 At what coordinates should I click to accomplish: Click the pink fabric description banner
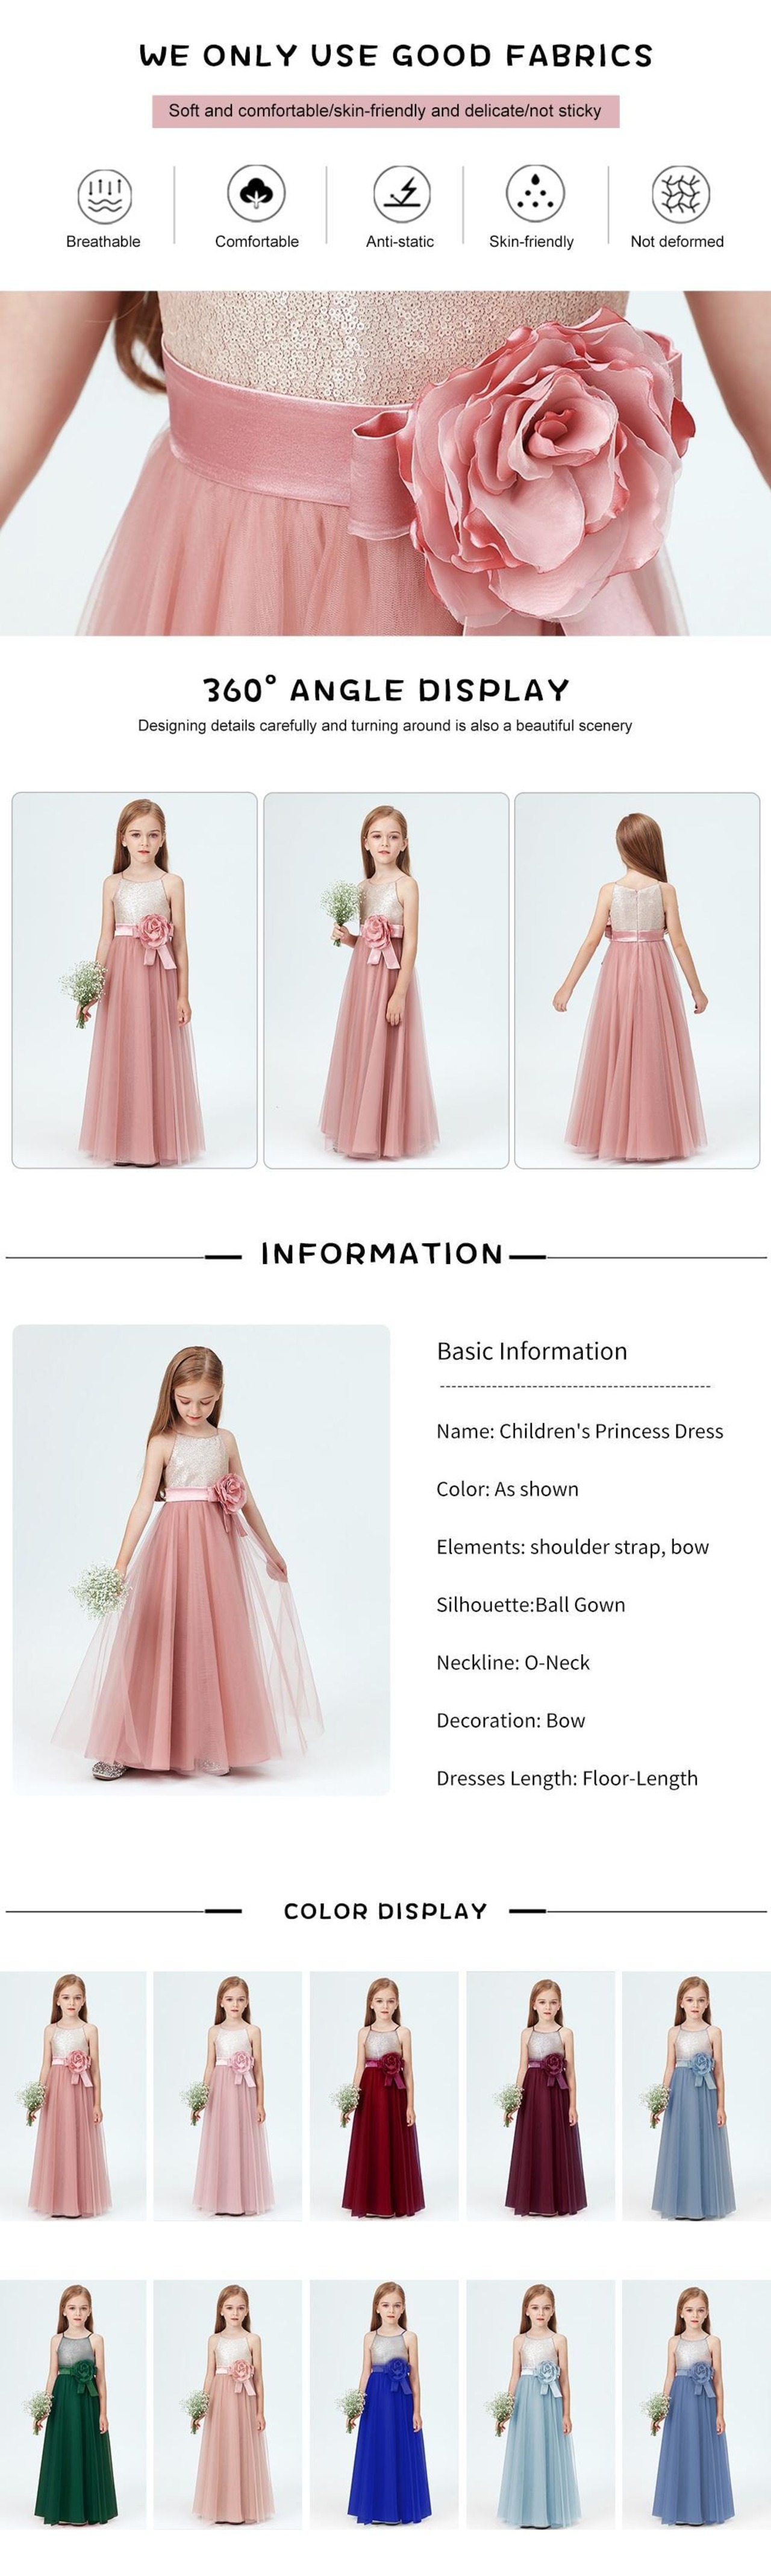[386, 111]
